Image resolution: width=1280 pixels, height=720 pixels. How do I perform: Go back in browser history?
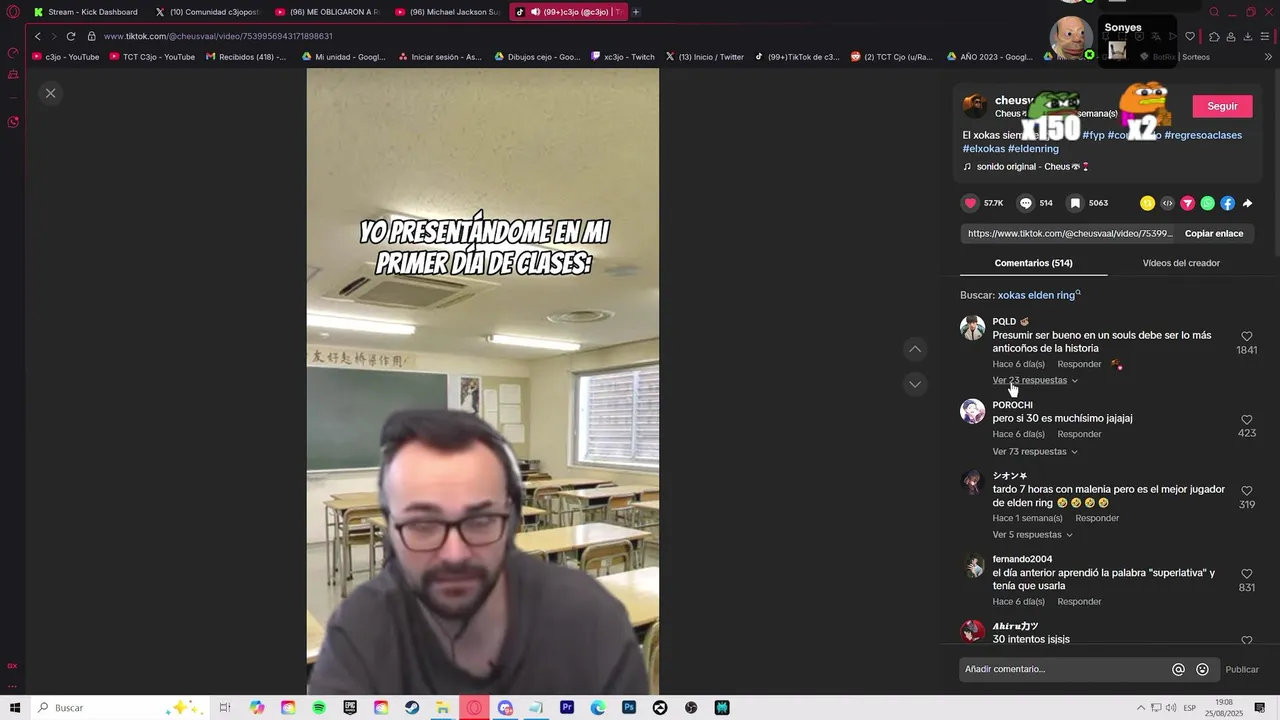point(37,36)
